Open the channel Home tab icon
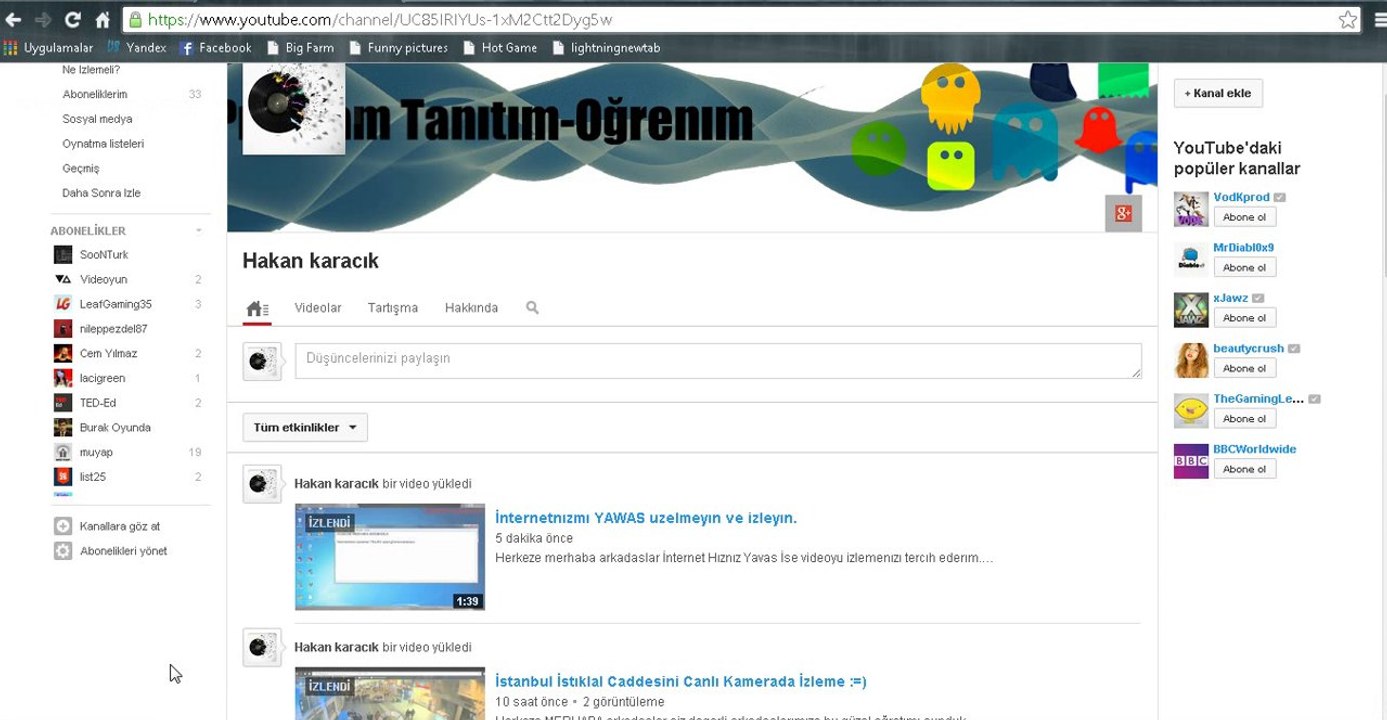The width and height of the screenshot is (1387, 720). (257, 309)
